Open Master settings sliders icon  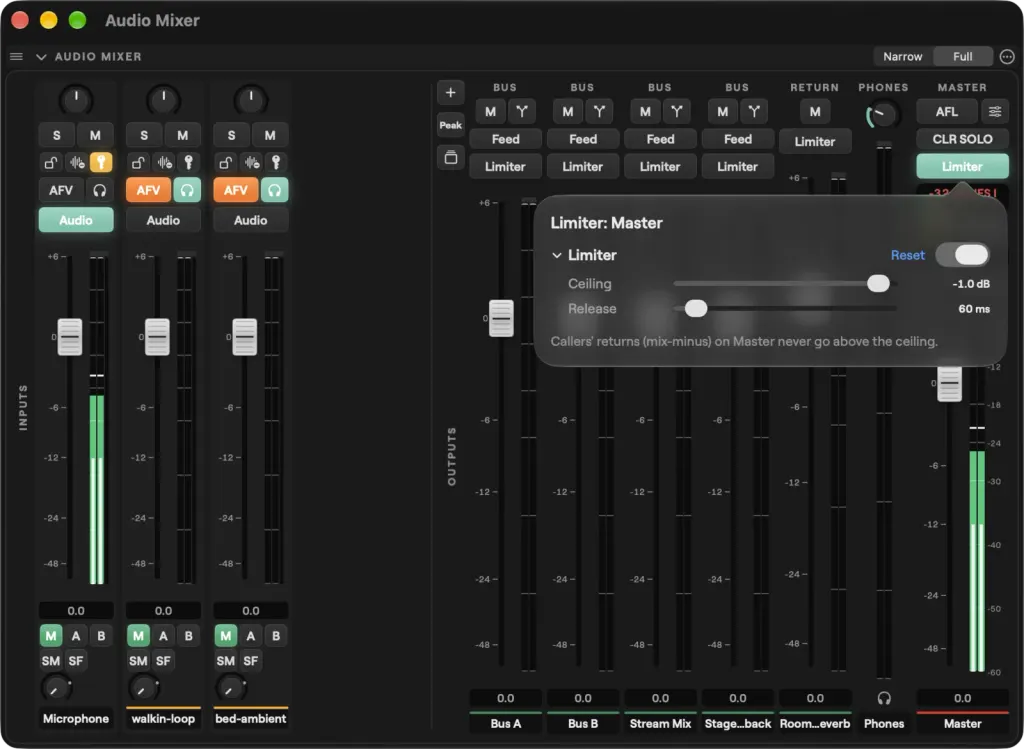995,112
